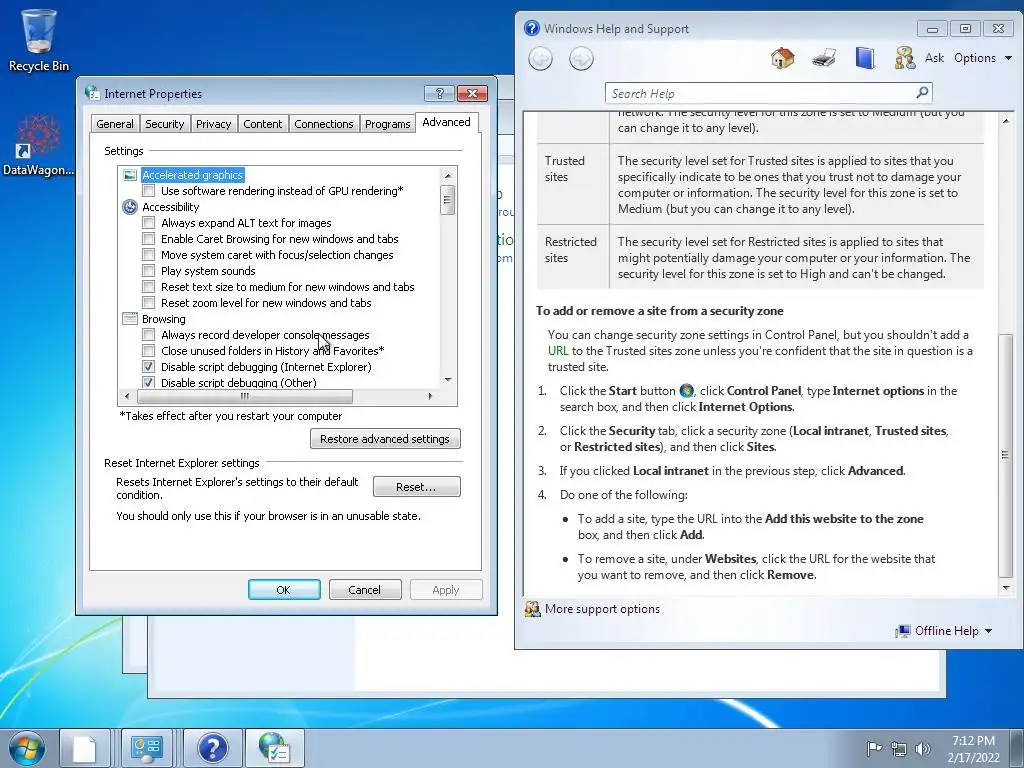Check Always expand ALT text for images
Screen dimensions: 1024x768
pyautogui.click(x=149, y=223)
